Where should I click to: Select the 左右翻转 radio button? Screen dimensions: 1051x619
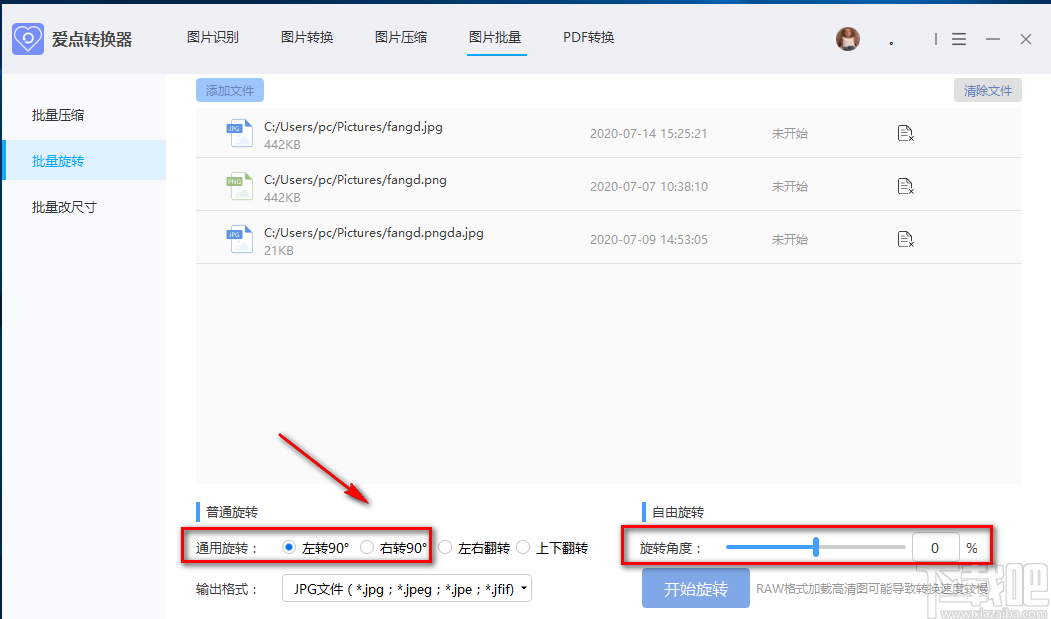(x=445, y=547)
